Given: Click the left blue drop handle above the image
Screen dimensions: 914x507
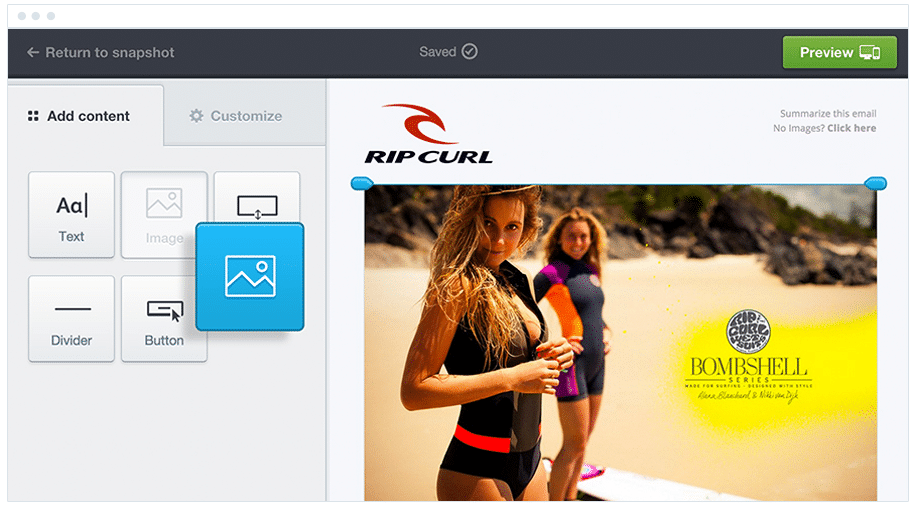Looking at the screenshot, I should (362, 184).
